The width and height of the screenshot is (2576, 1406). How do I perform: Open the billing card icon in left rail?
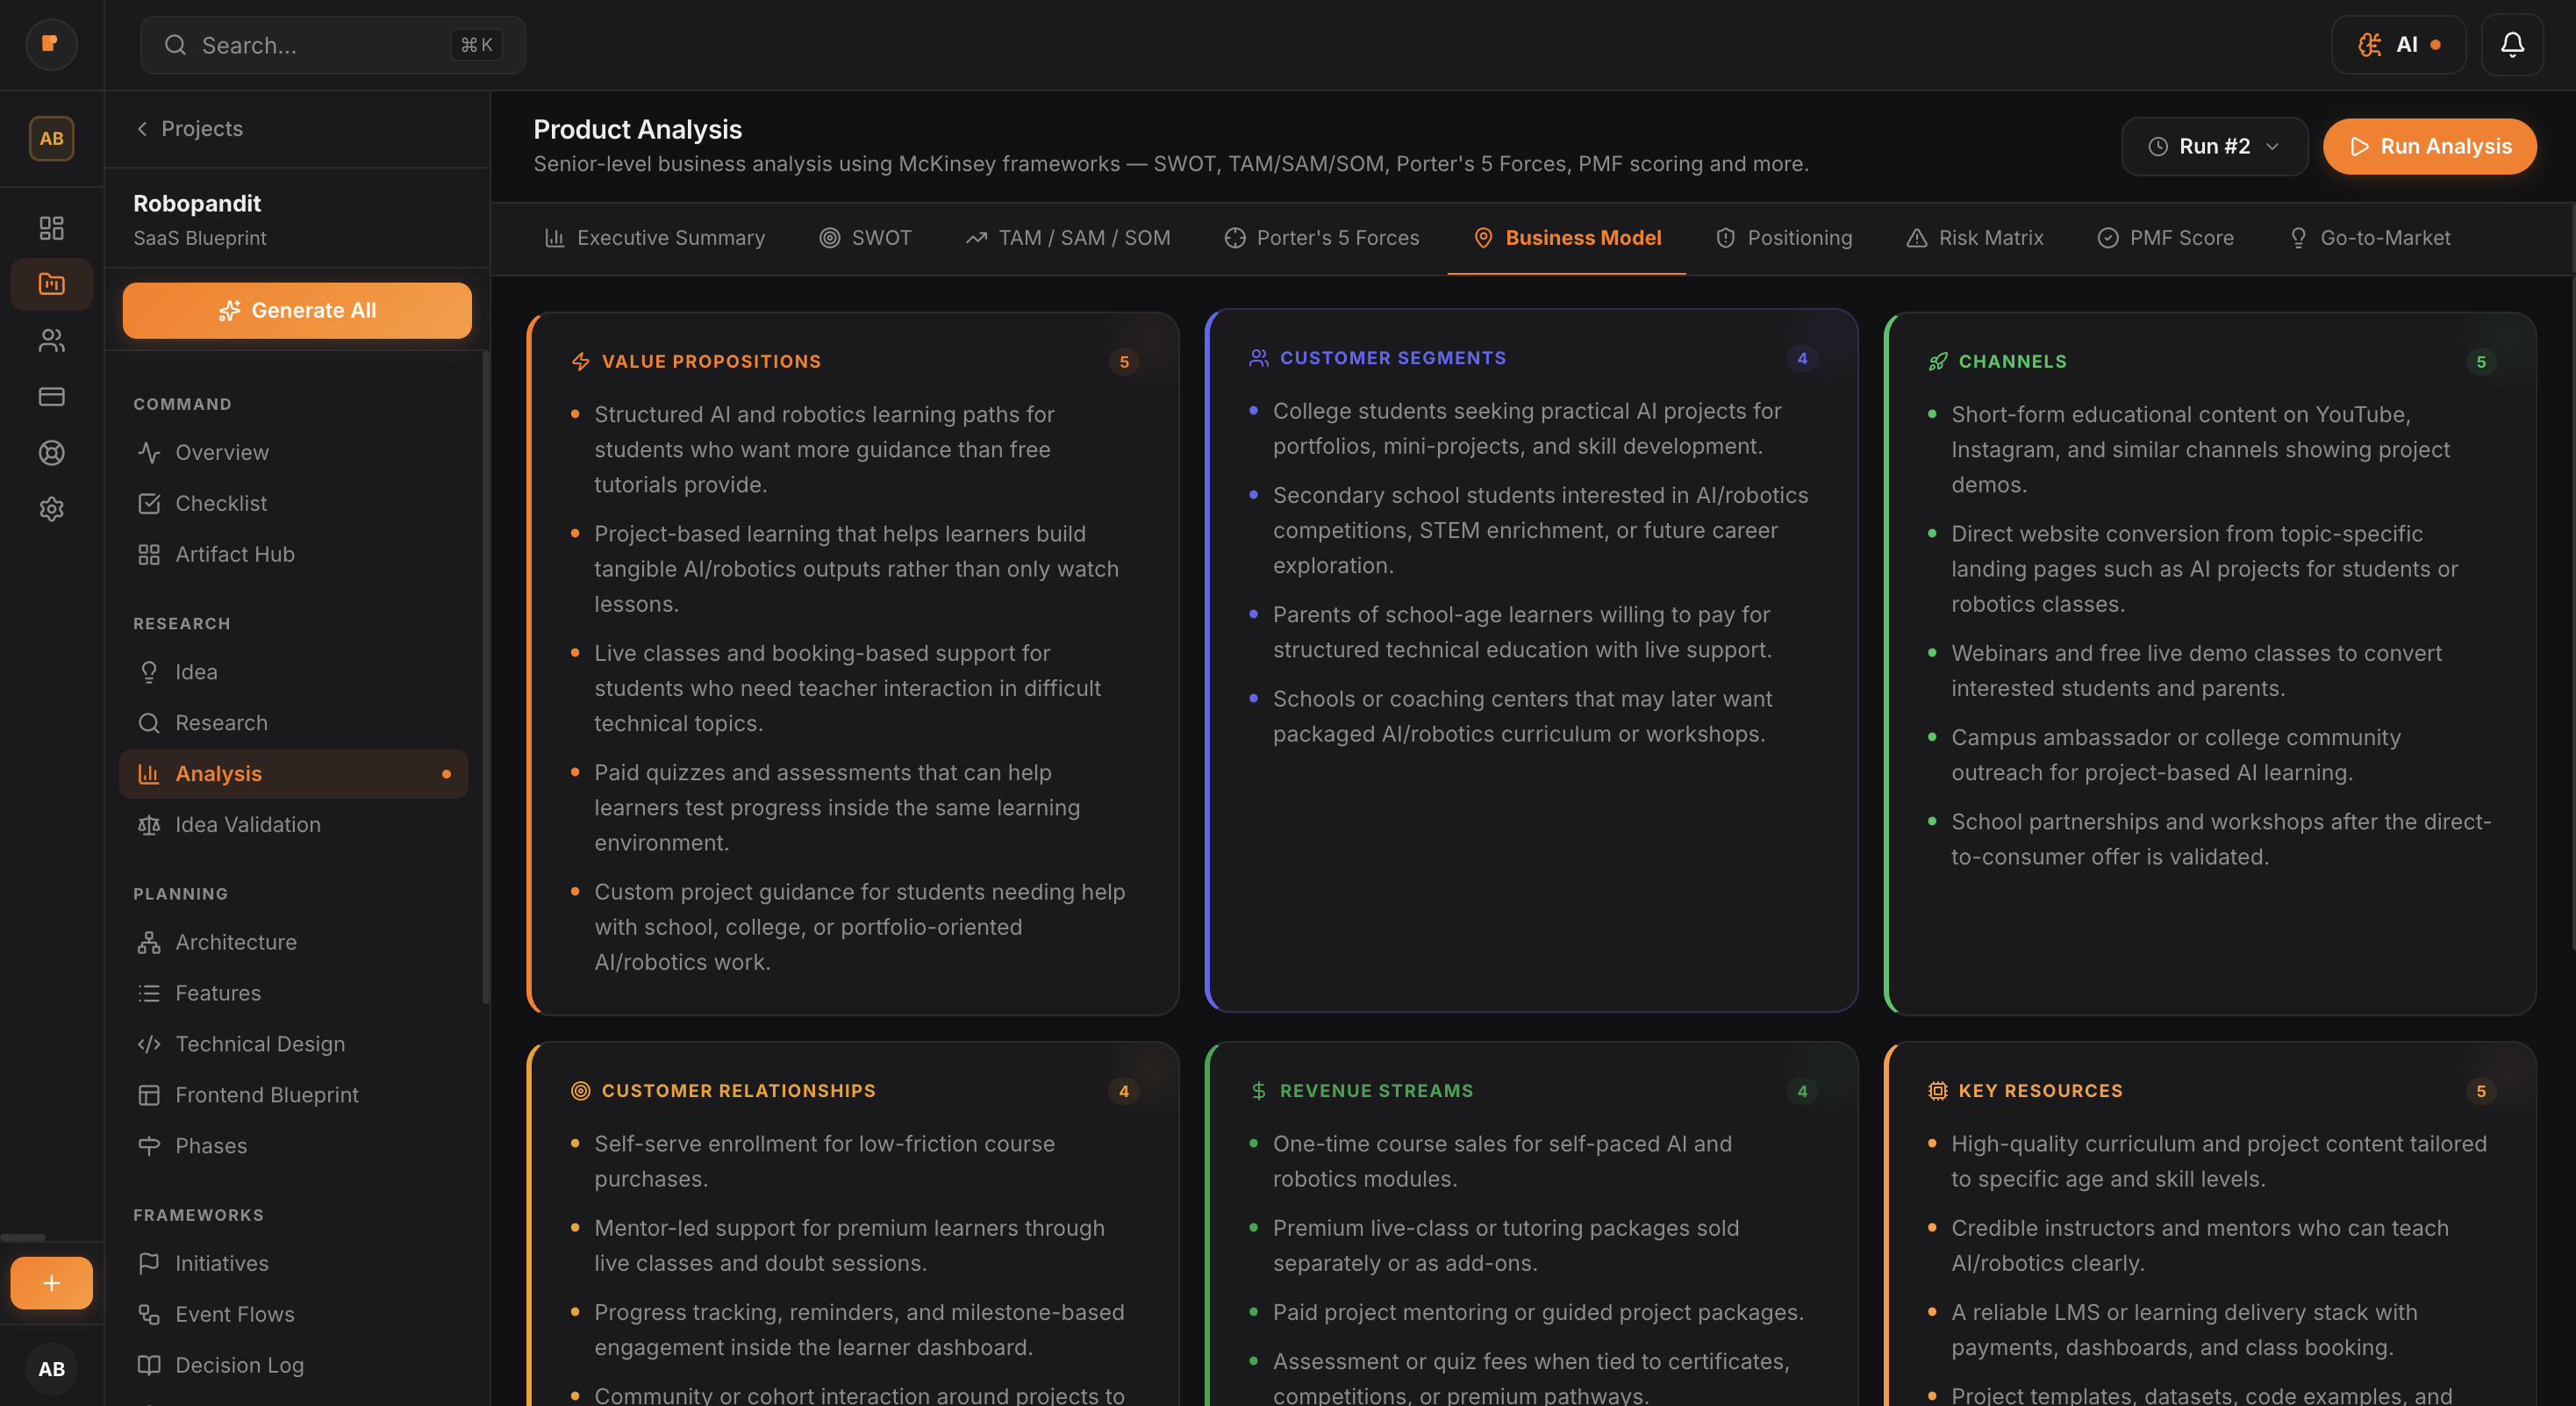click(51, 397)
